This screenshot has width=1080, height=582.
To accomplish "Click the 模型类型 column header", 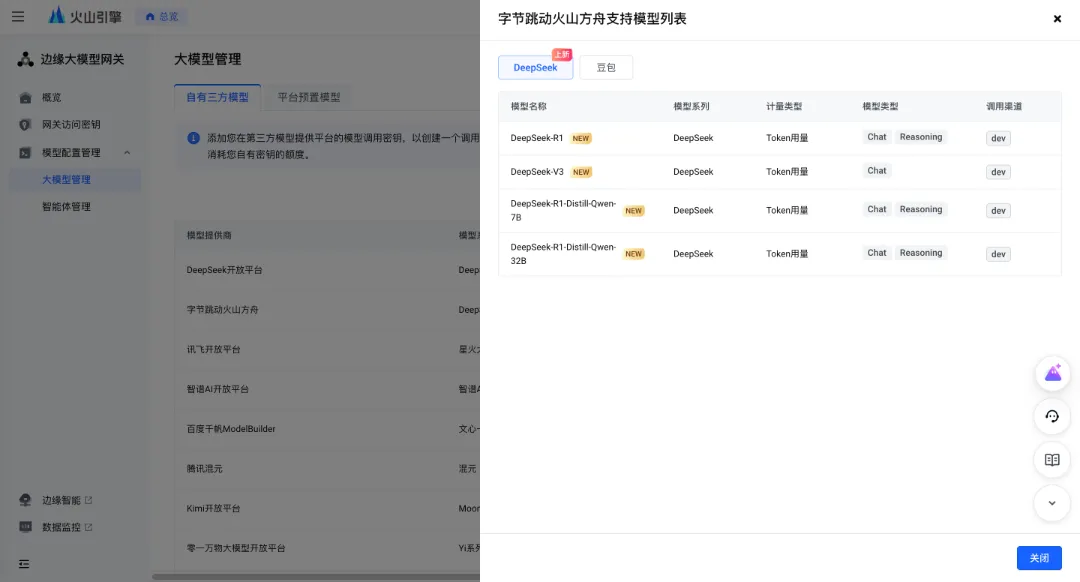I will pos(880,106).
